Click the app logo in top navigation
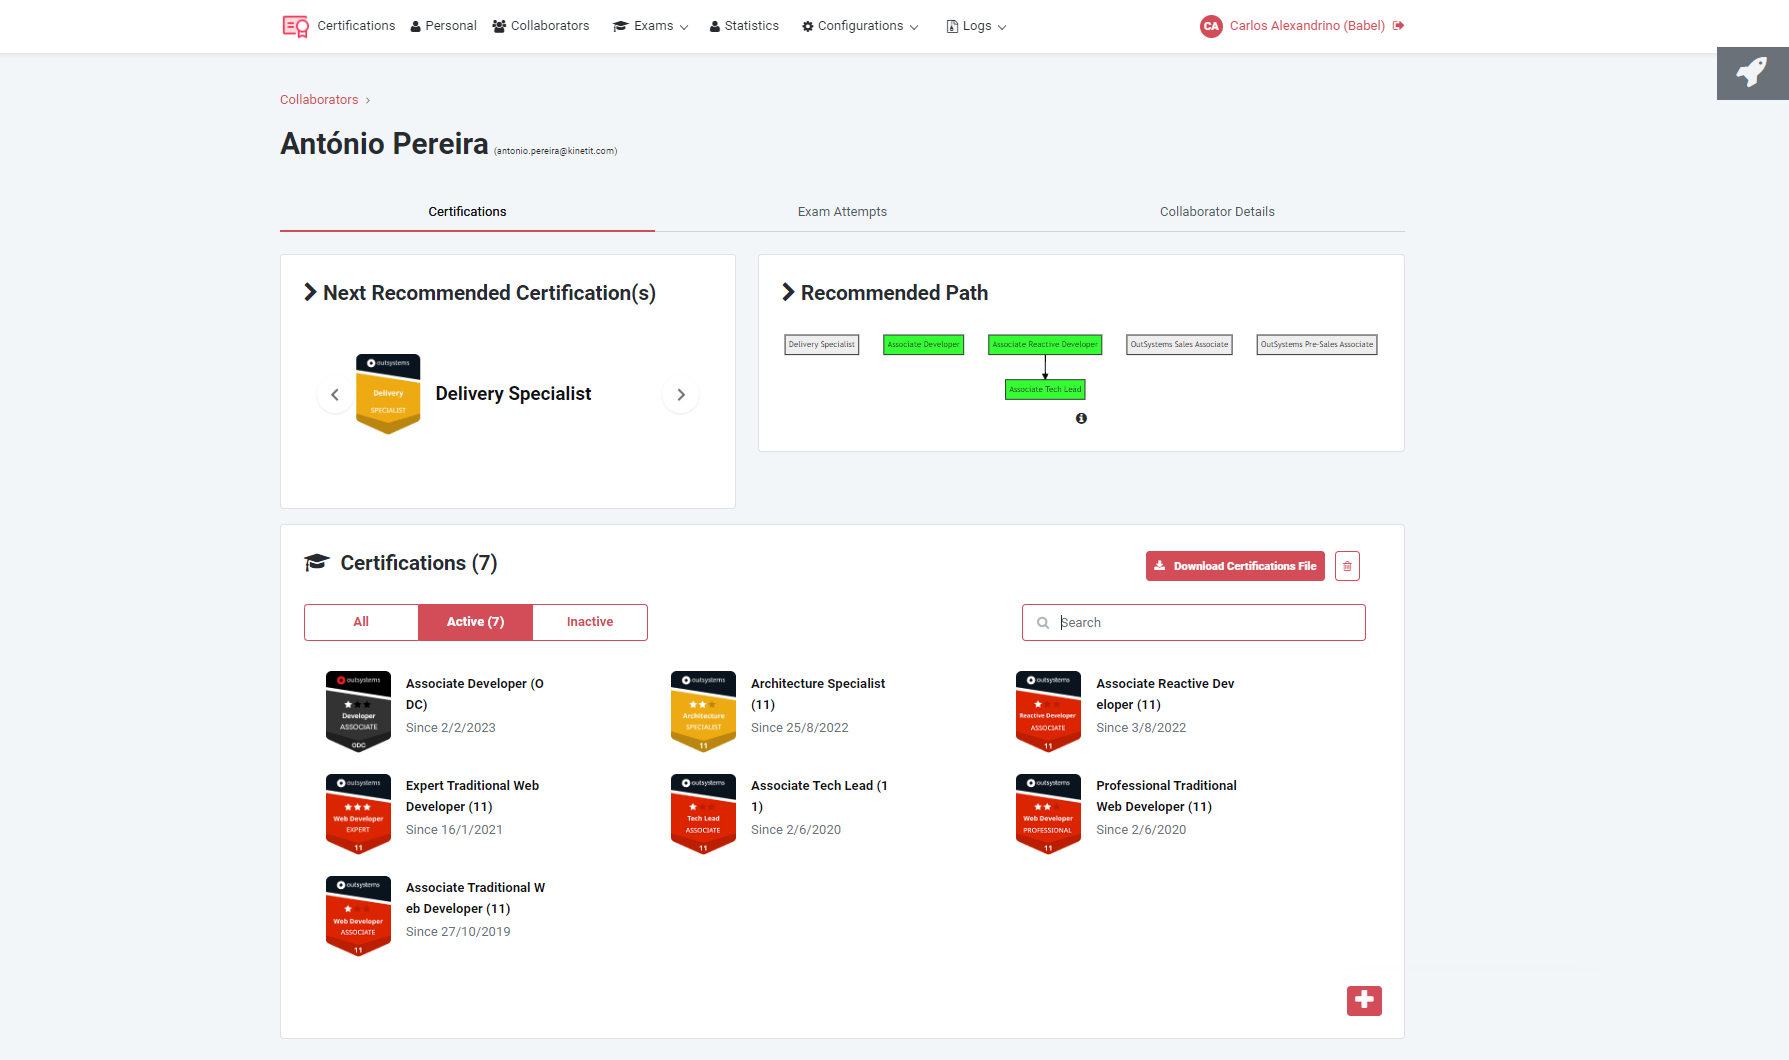 click(x=295, y=26)
